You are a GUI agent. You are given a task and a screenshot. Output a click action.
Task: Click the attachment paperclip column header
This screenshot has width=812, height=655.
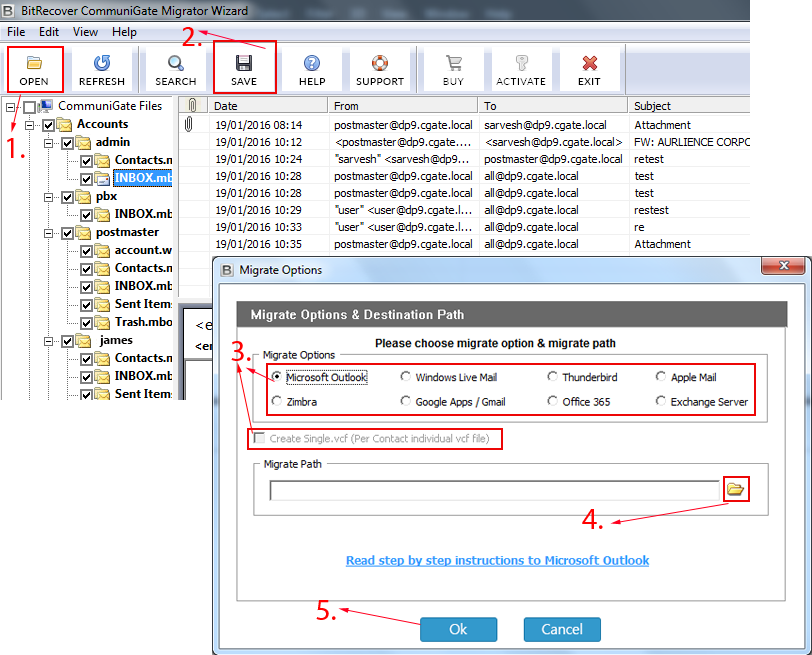click(192, 105)
